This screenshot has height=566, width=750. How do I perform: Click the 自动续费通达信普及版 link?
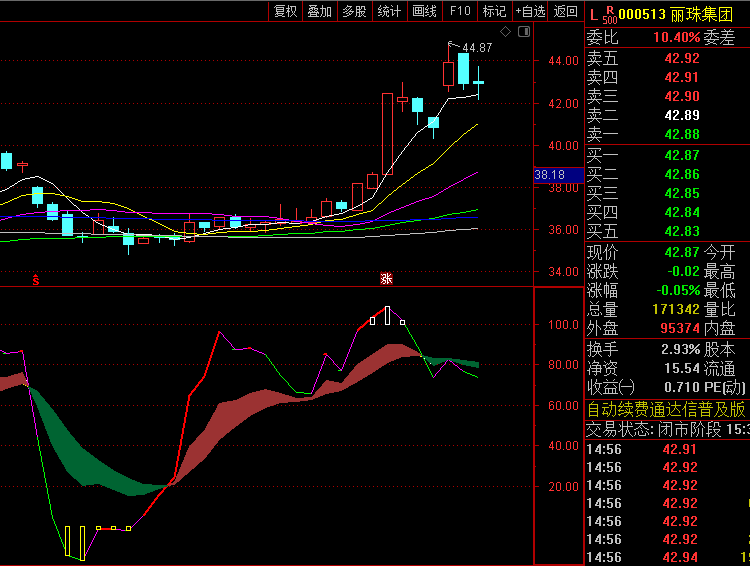(666, 409)
